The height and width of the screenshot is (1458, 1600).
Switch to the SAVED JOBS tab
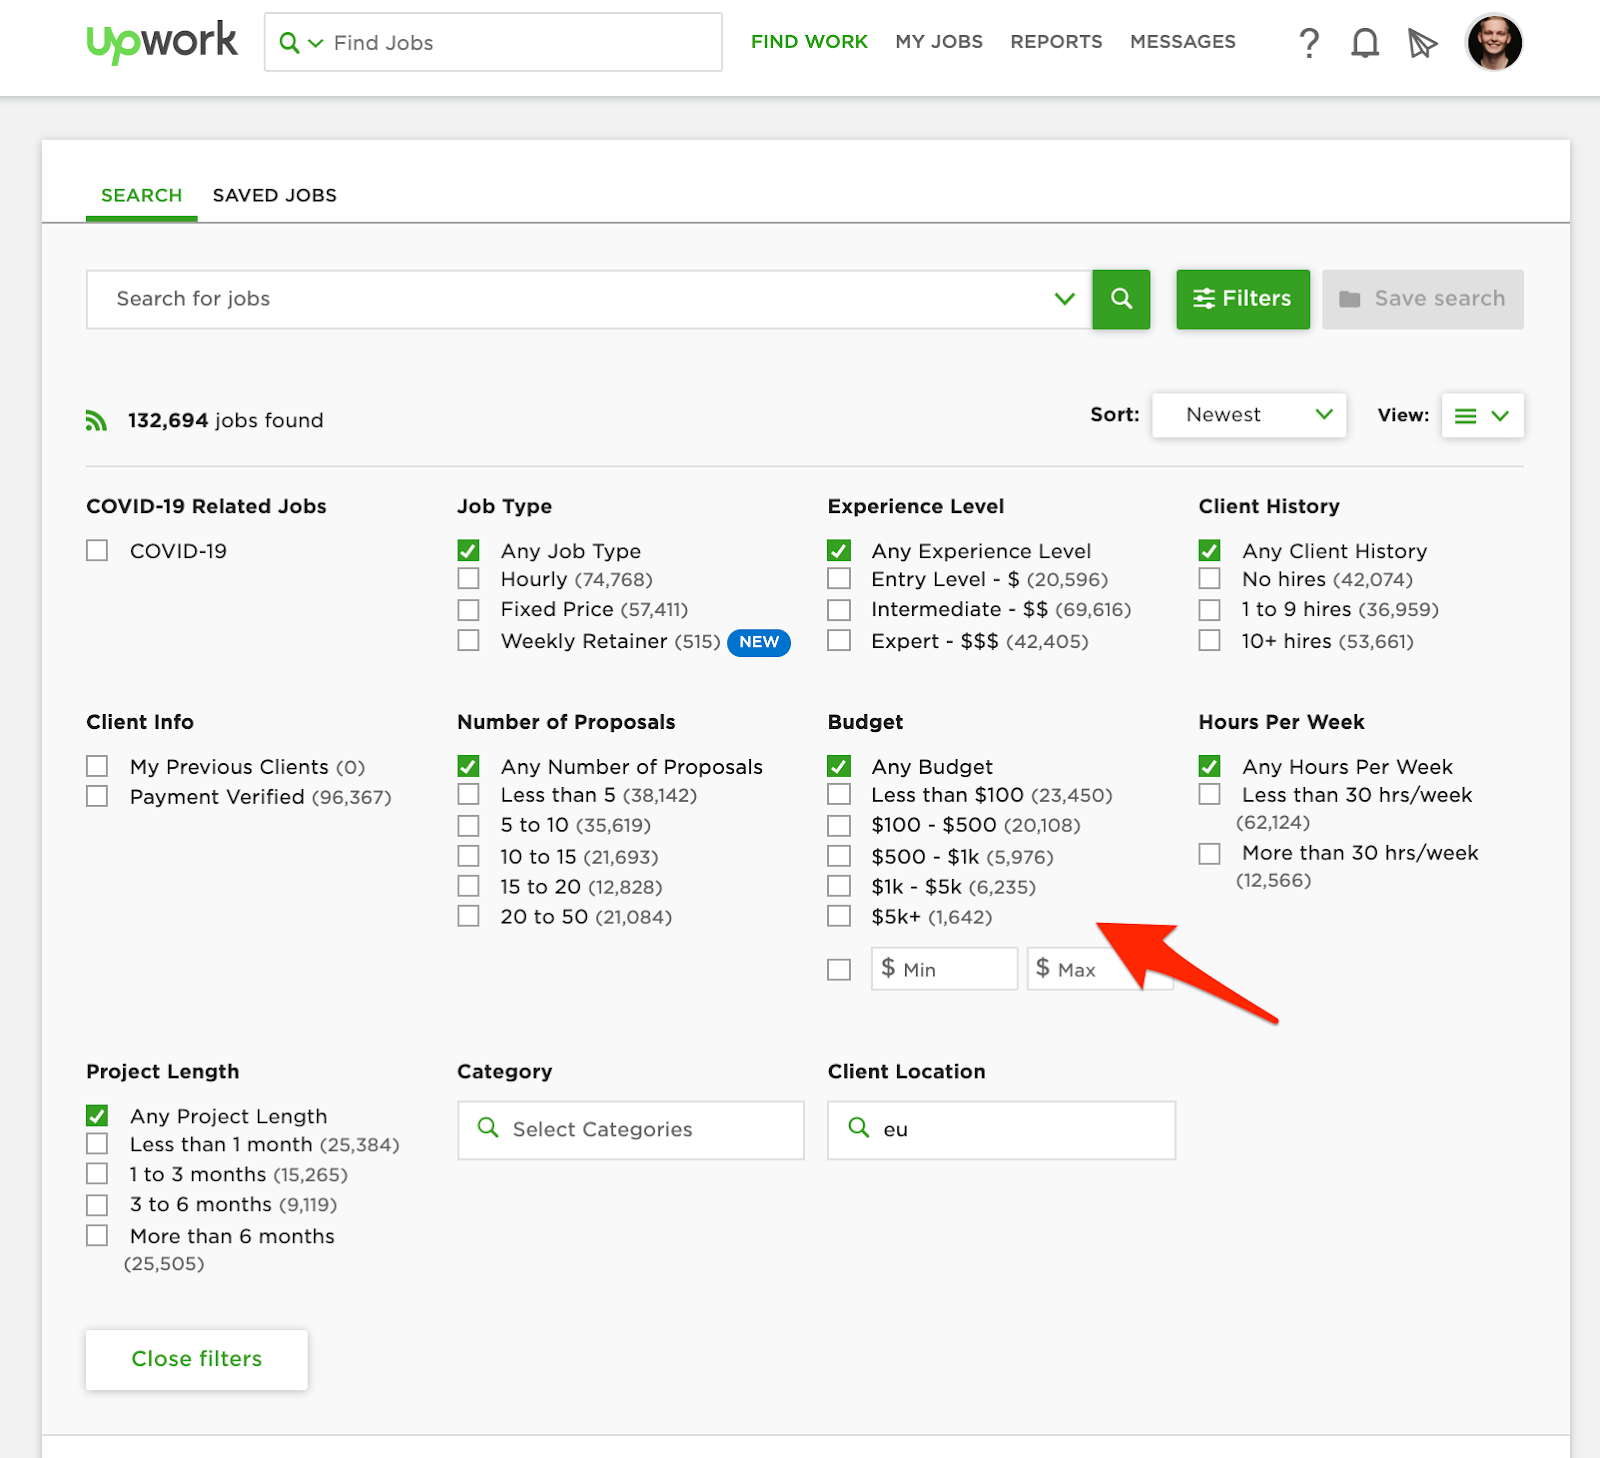pyautogui.click(x=275, y=195)
